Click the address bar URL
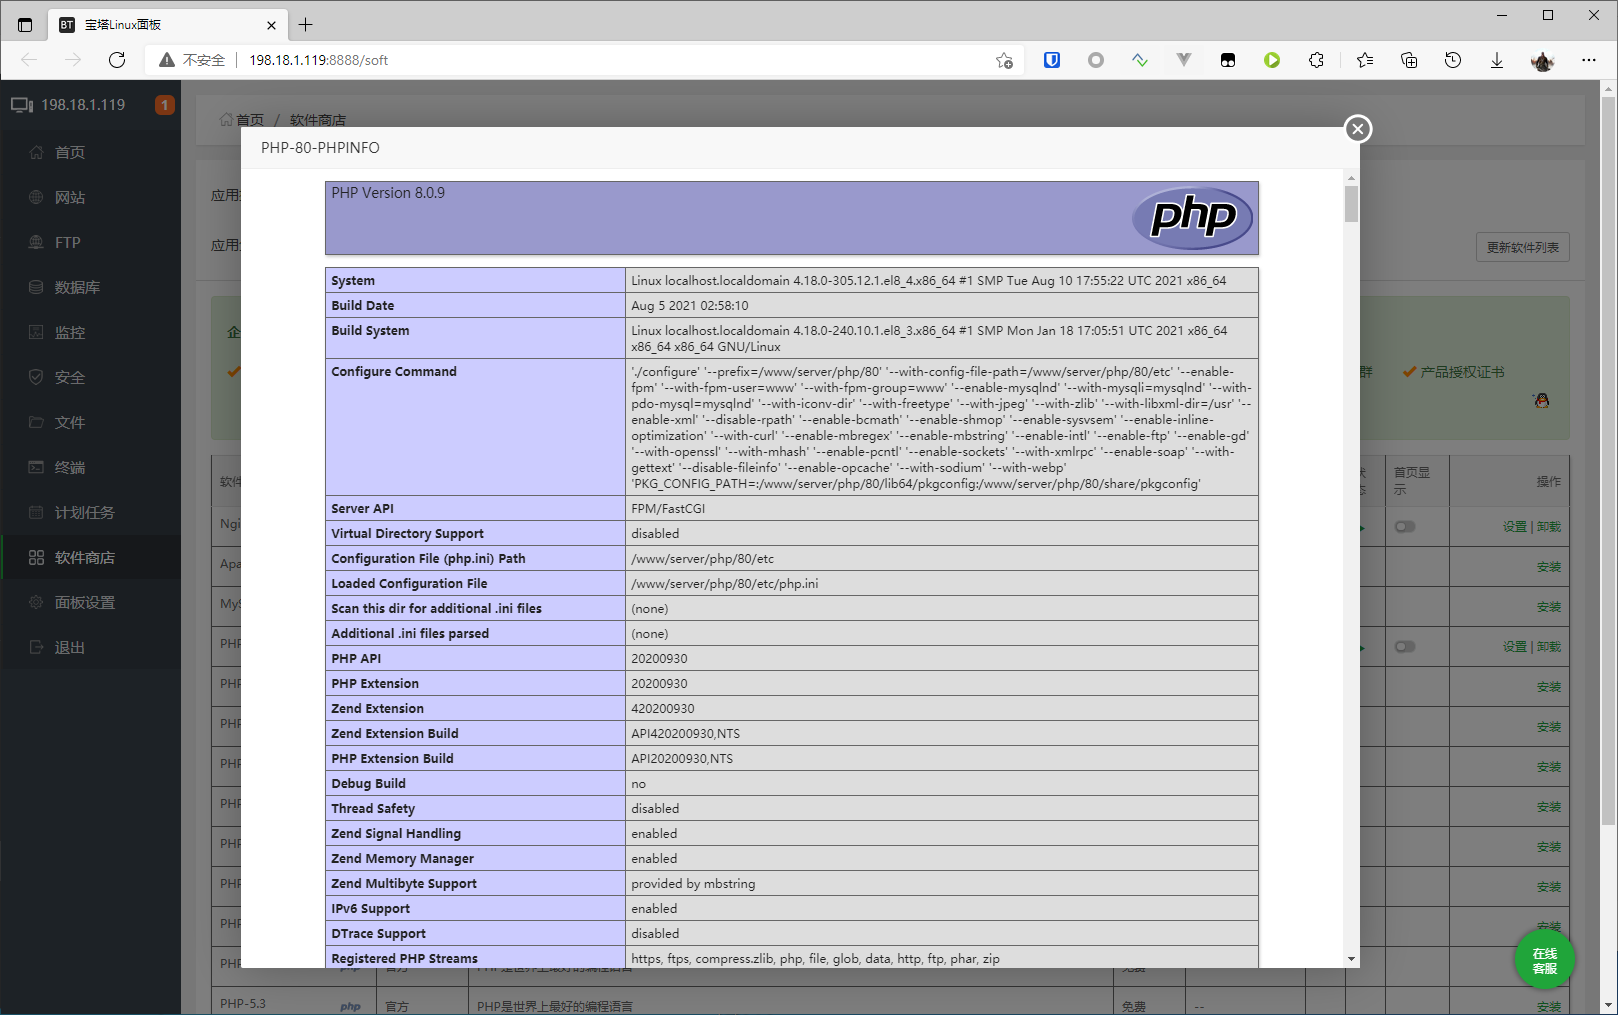The height and width of the screenshot is (1015, 1618). (x=318, y=60)
